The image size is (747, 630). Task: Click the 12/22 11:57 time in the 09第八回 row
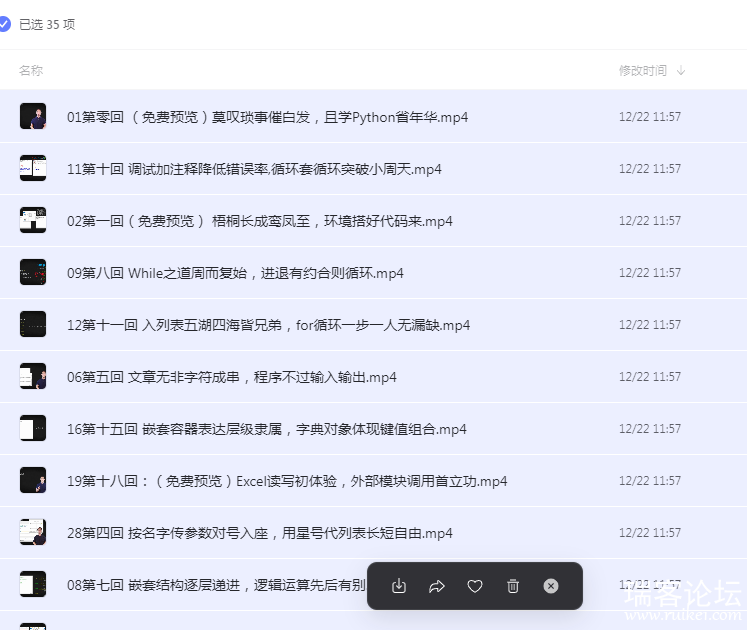click(x=650, y=273)
